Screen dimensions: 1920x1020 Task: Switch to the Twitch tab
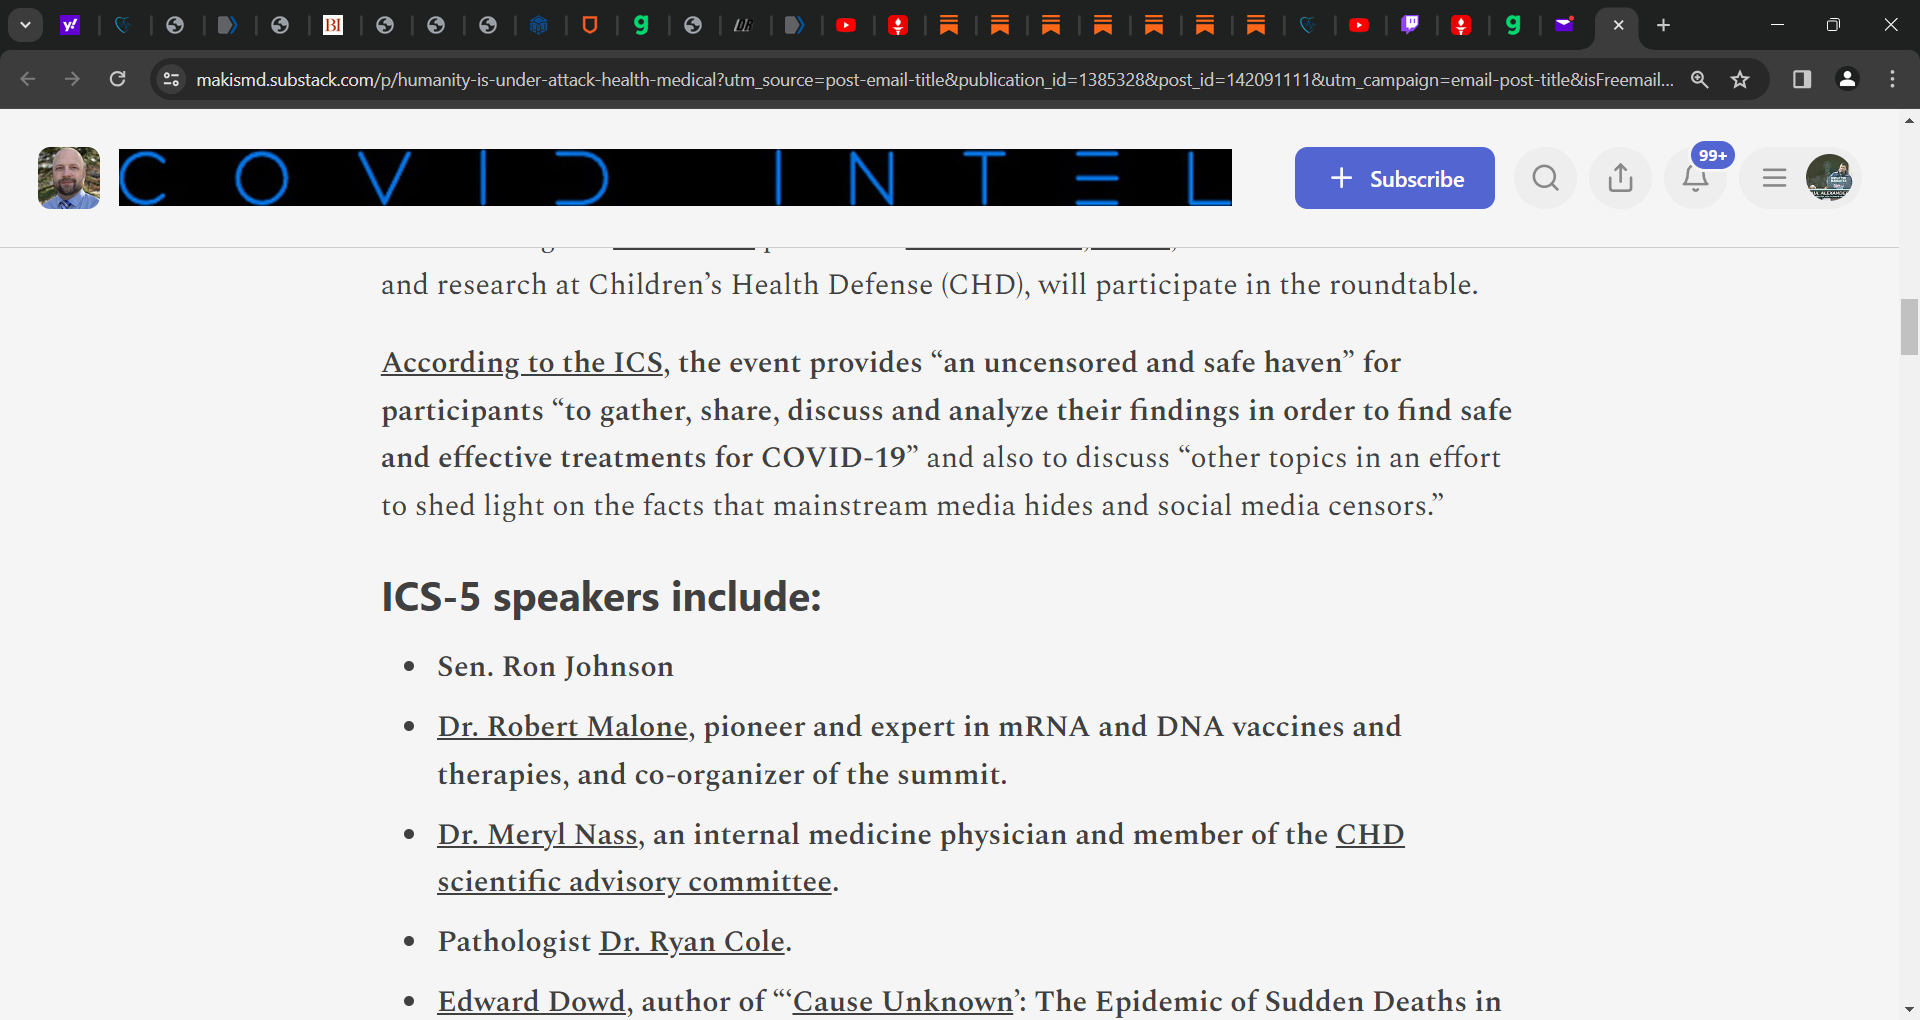tap(1410, 25)
